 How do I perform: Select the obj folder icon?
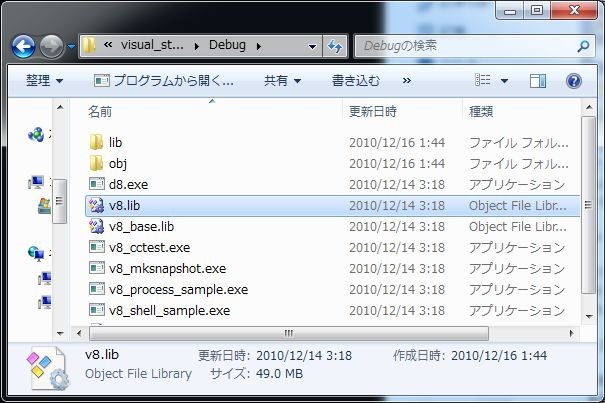[96, 163]
